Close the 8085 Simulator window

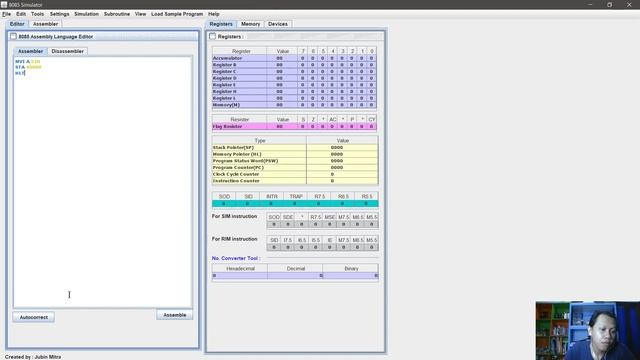[x=629, y=4]
